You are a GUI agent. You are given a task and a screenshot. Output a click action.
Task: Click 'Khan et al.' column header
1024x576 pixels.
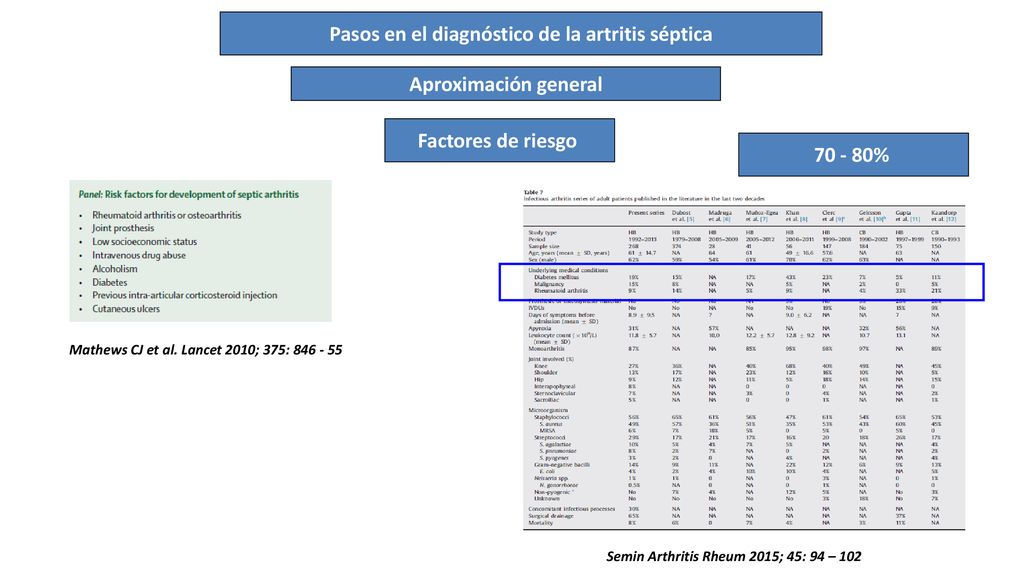[796, 216]
